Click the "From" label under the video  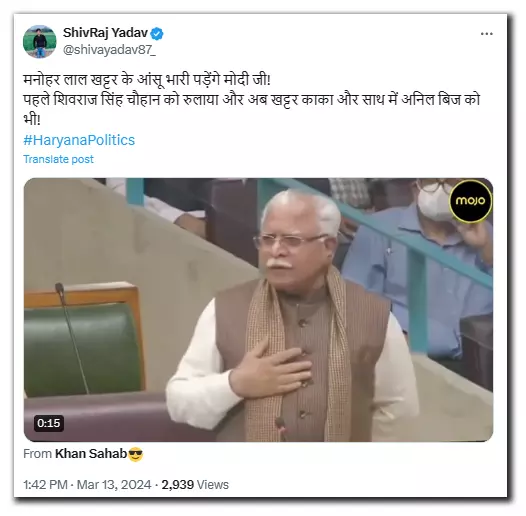[x=37, y=454]
